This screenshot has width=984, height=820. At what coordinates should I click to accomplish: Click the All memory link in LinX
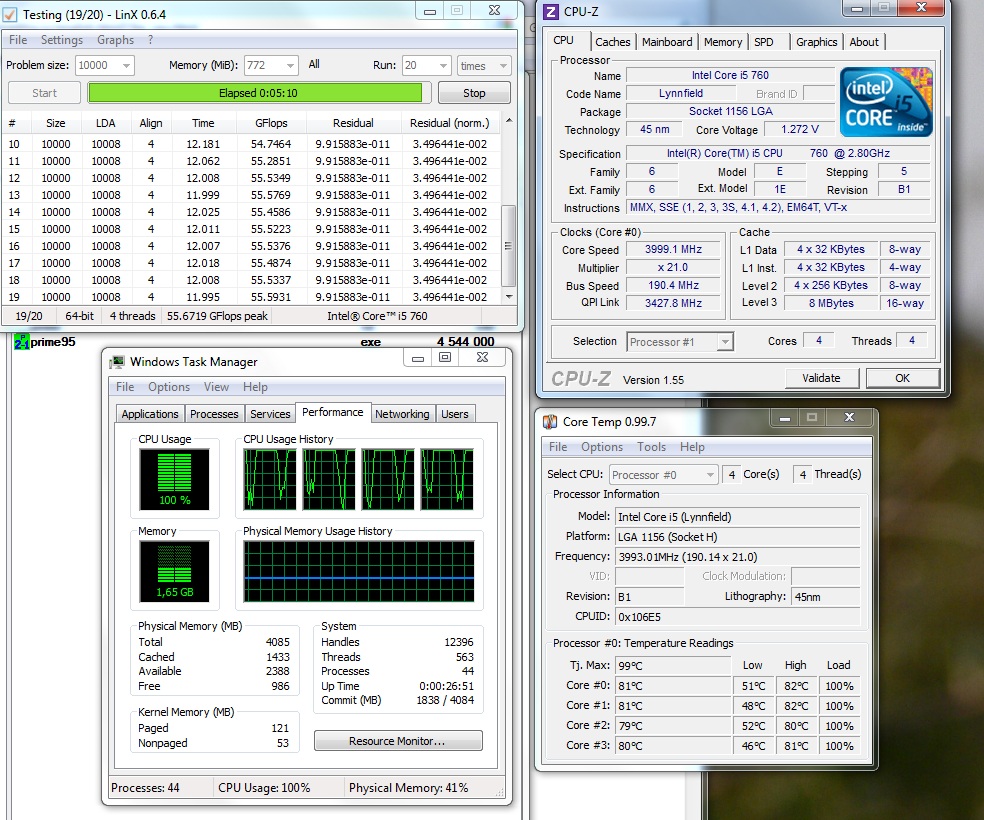(314, 64)
